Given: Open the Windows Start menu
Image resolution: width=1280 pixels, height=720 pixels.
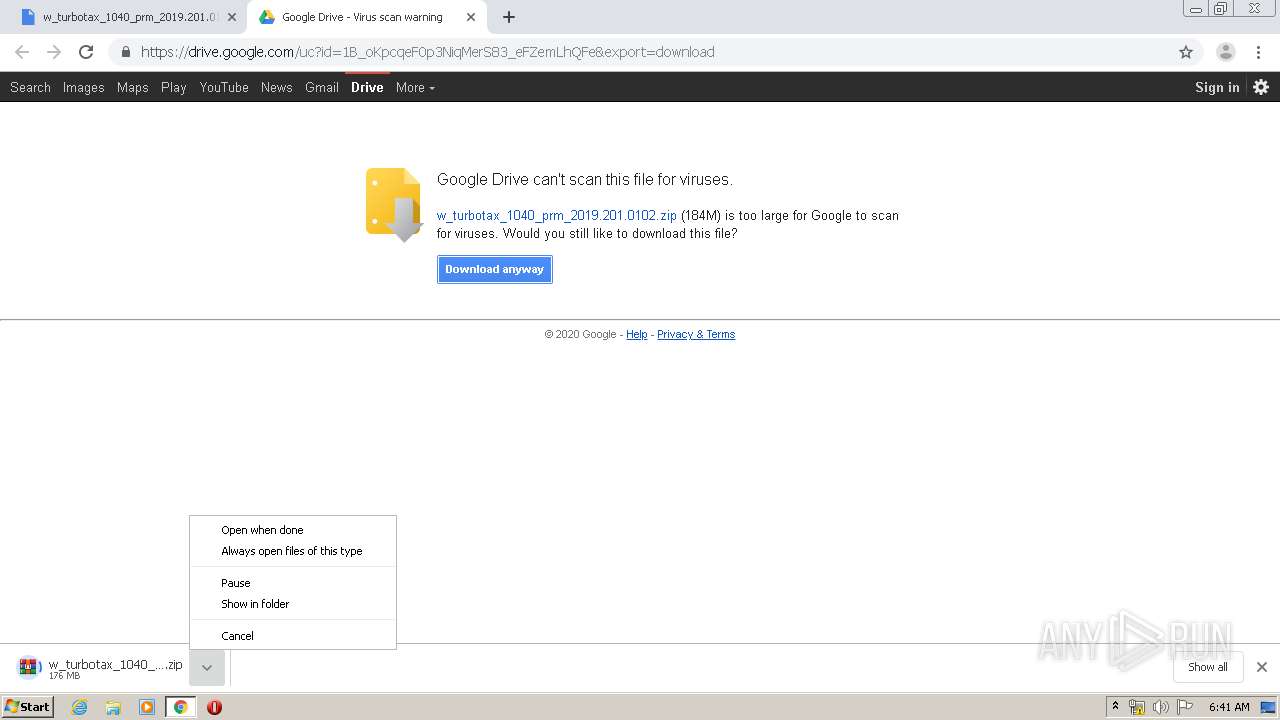Looking at the screenshot, I should [x=27, y=706].
